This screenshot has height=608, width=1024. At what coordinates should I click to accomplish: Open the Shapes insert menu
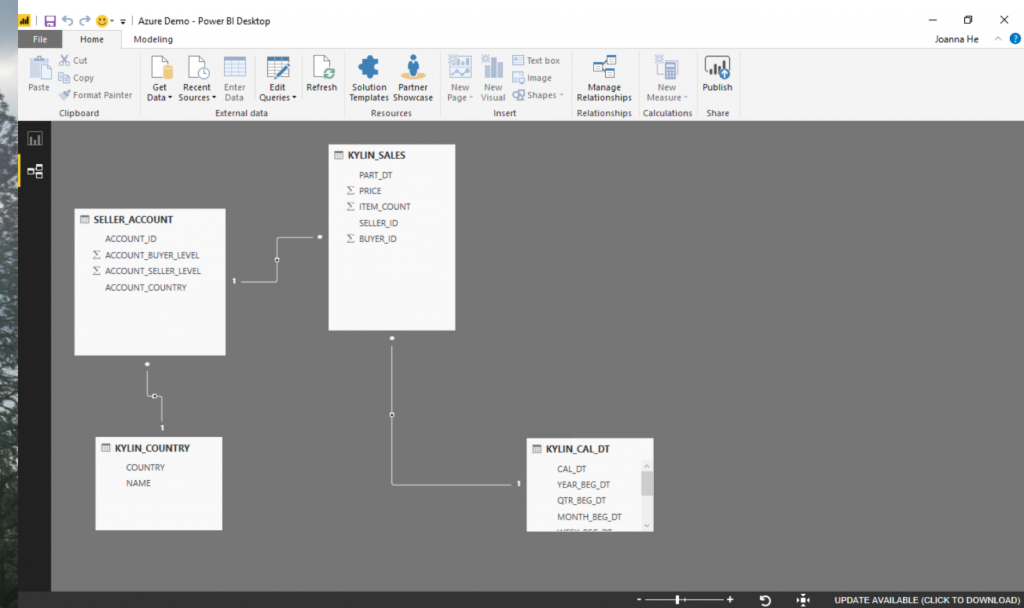(537, 95)
